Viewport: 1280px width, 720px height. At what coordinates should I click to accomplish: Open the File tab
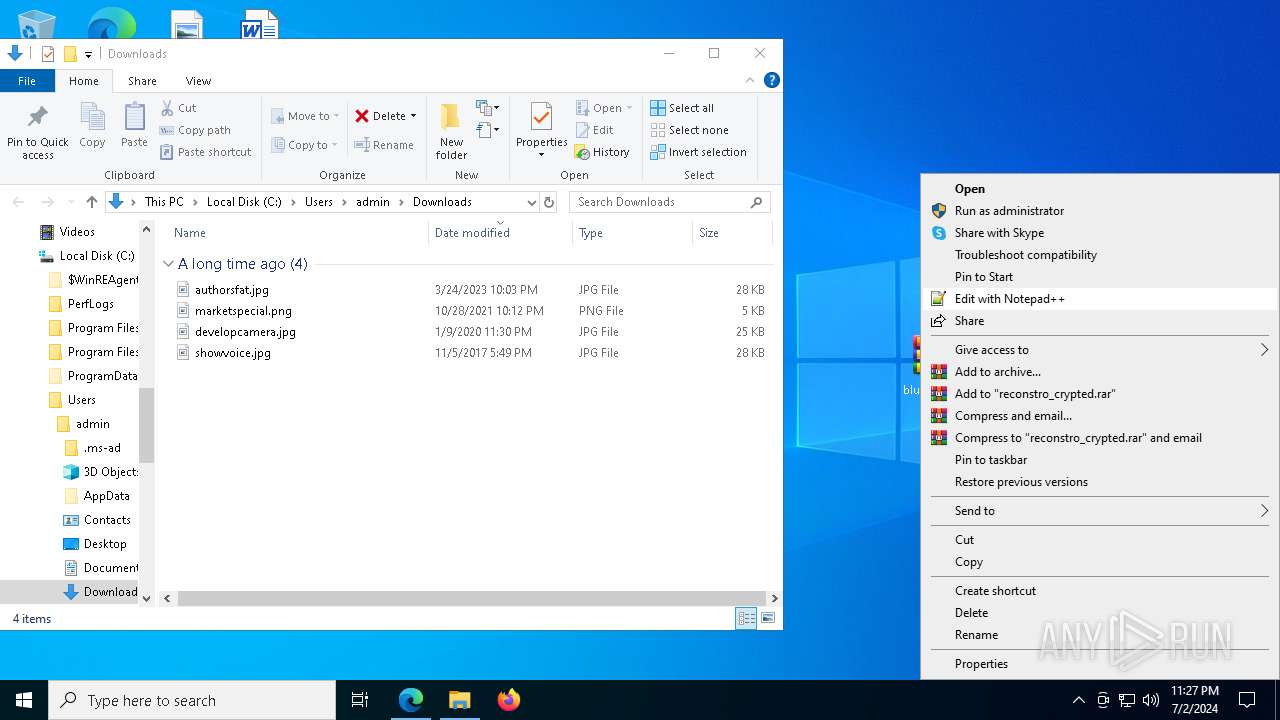27,81
